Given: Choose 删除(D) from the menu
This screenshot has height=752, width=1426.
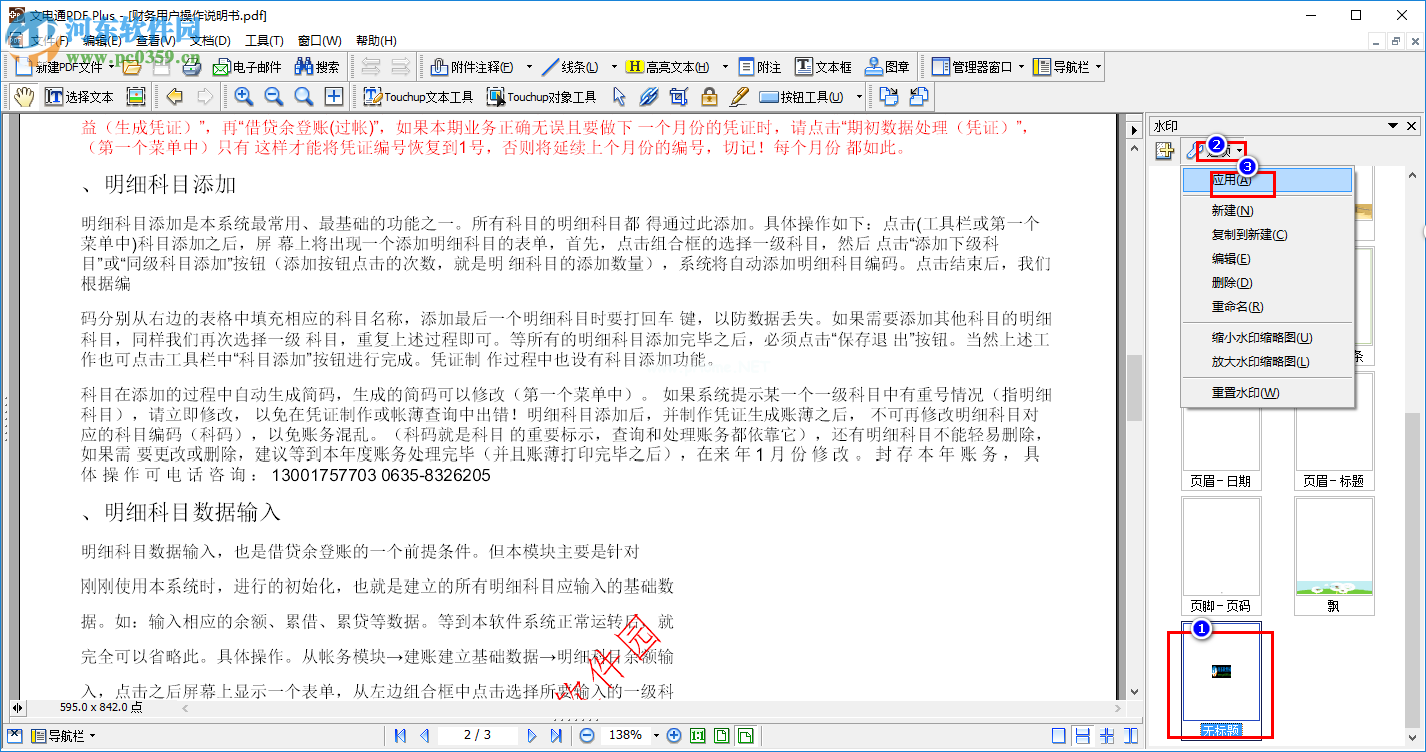Looking at the screenshot, I should click(1267, 283).
